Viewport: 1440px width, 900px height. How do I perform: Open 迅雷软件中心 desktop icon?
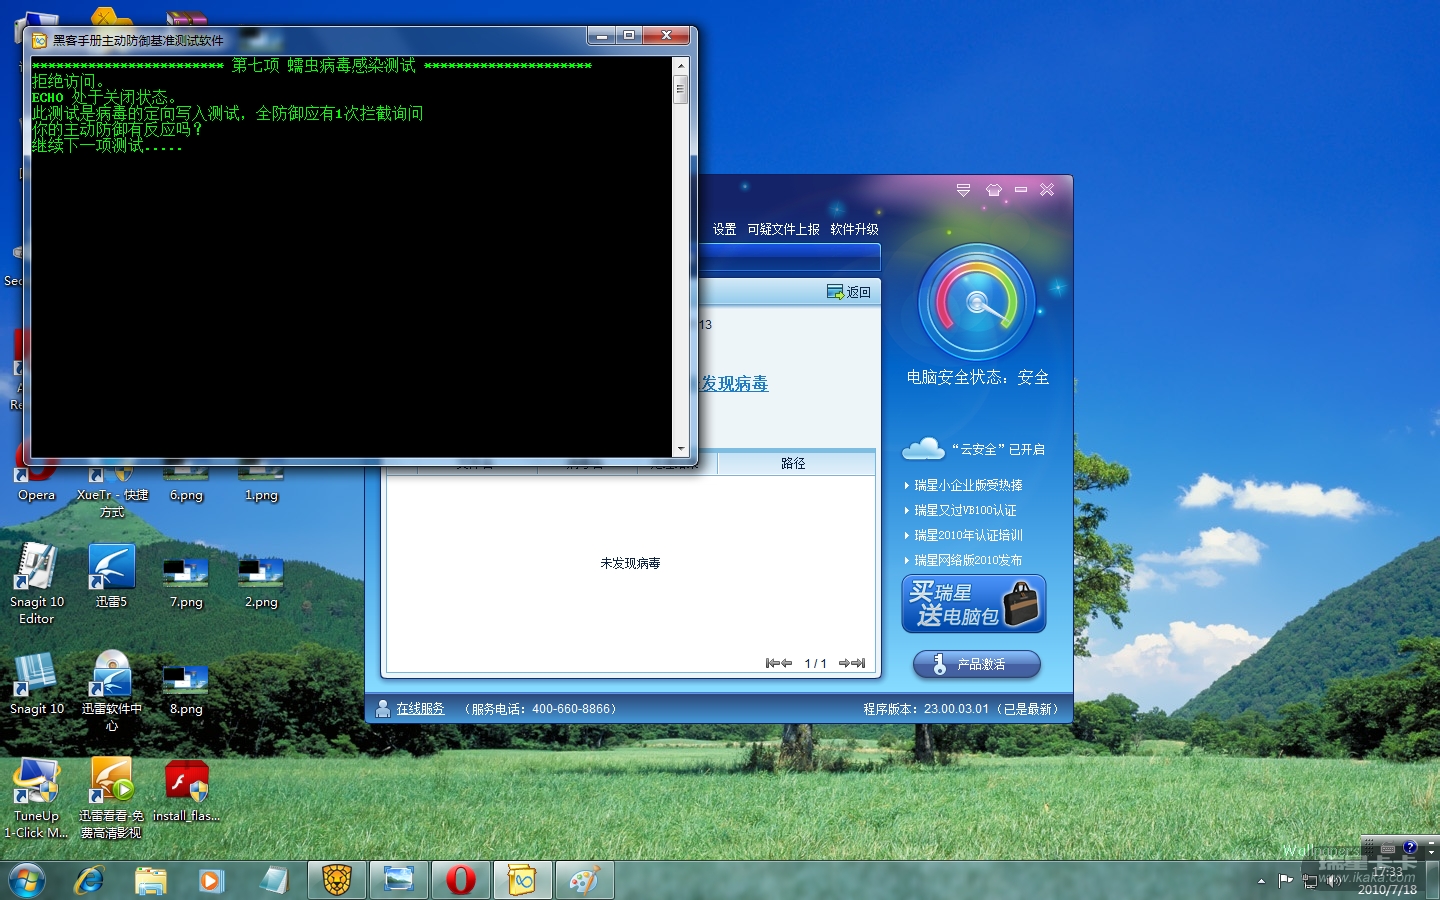coord(111,691)
